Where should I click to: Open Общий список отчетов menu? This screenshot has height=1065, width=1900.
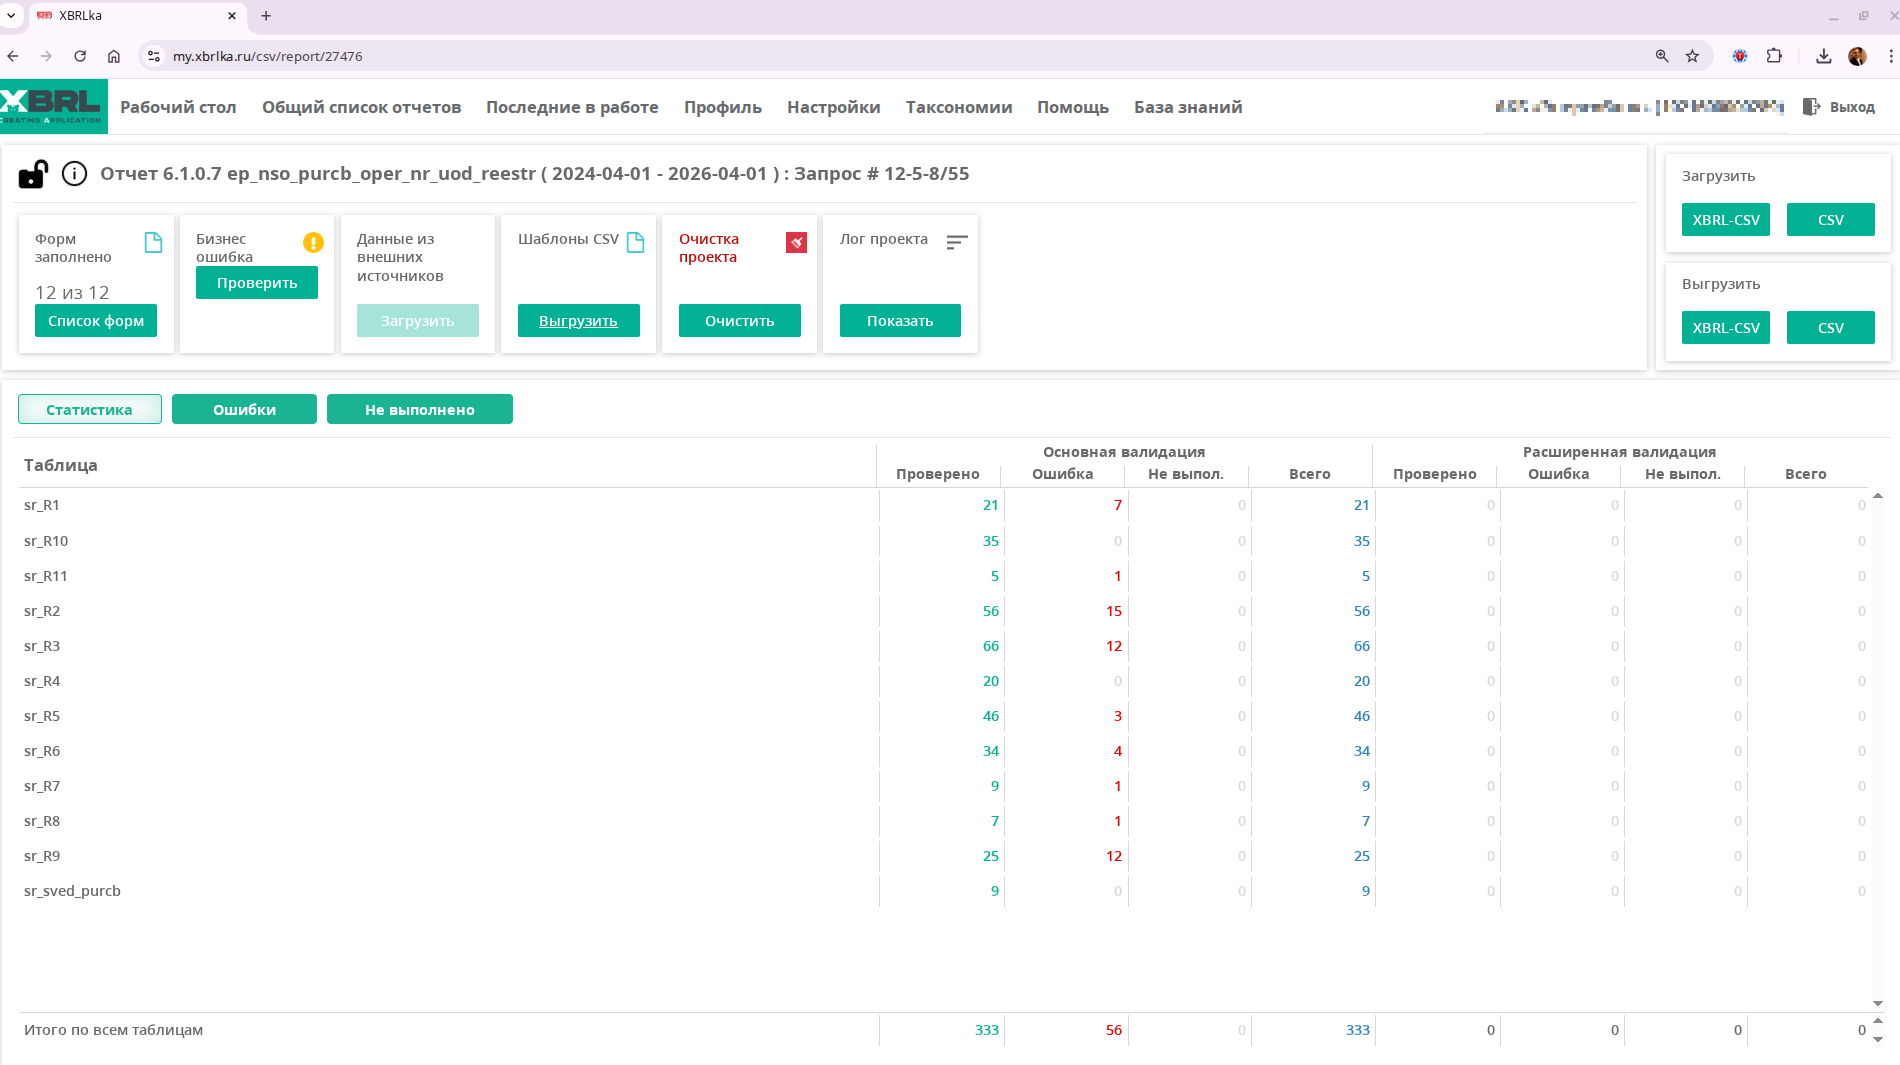[x=361, y=107]
